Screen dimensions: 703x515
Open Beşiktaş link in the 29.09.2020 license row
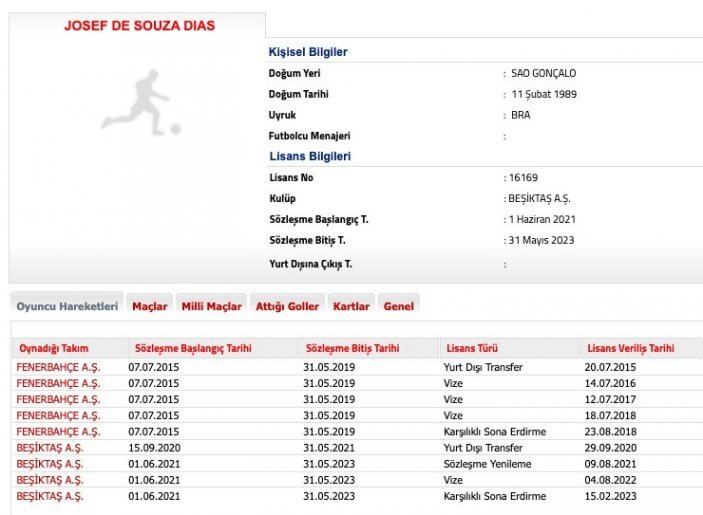(x=50, y=448)
